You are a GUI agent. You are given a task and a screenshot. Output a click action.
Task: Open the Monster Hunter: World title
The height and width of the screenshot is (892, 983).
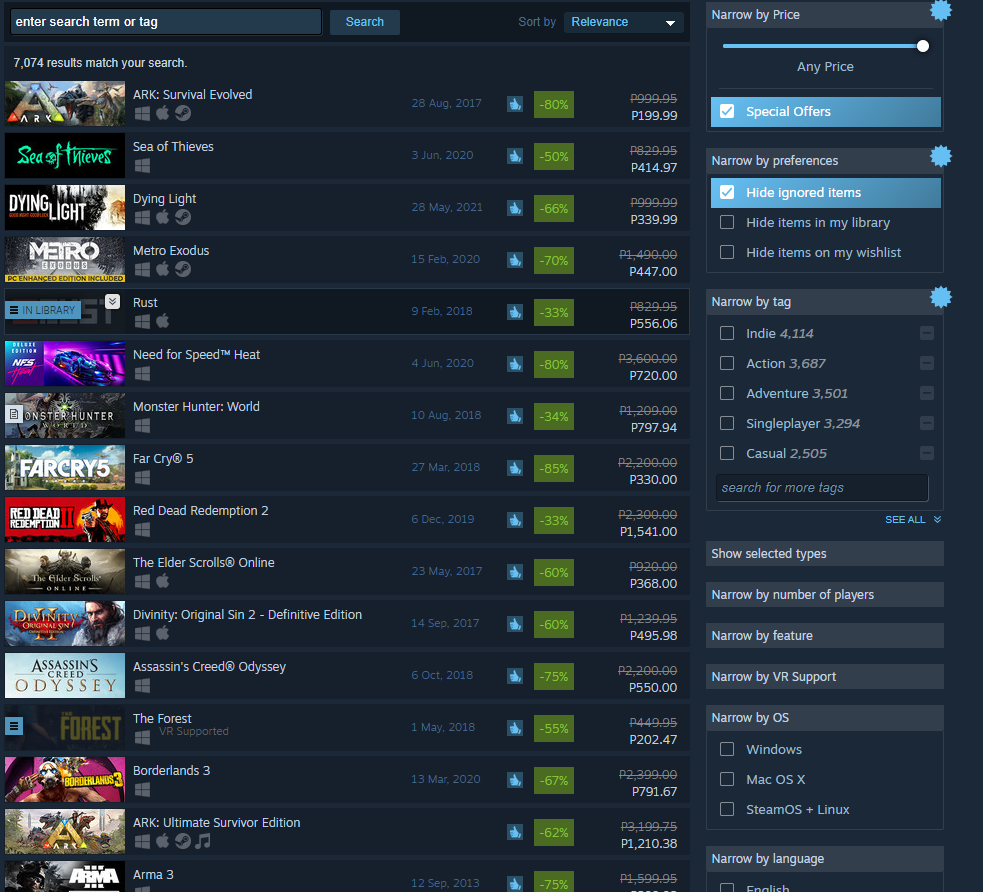tap(196, 407)
